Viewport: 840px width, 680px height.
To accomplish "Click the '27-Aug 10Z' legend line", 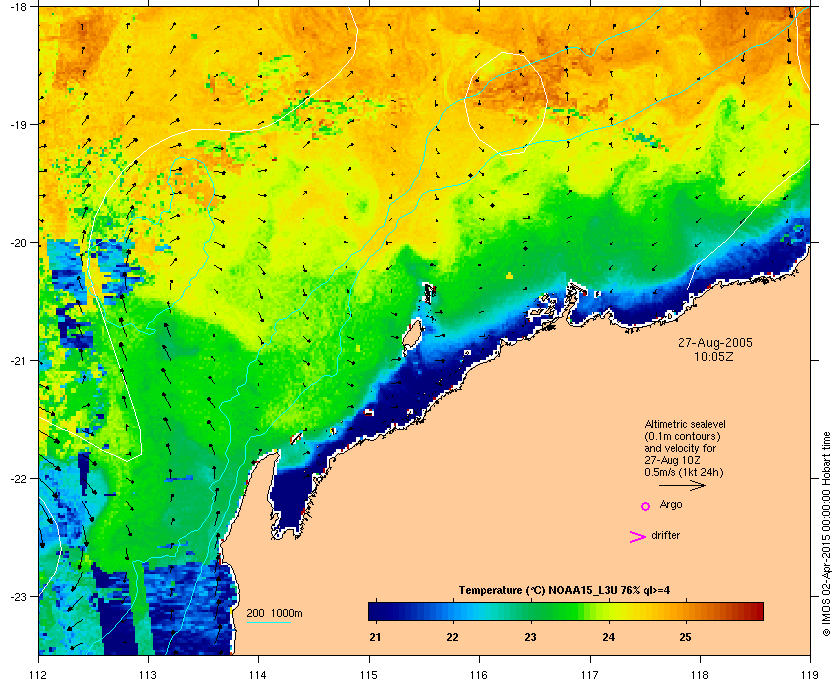I will point(672,460).
